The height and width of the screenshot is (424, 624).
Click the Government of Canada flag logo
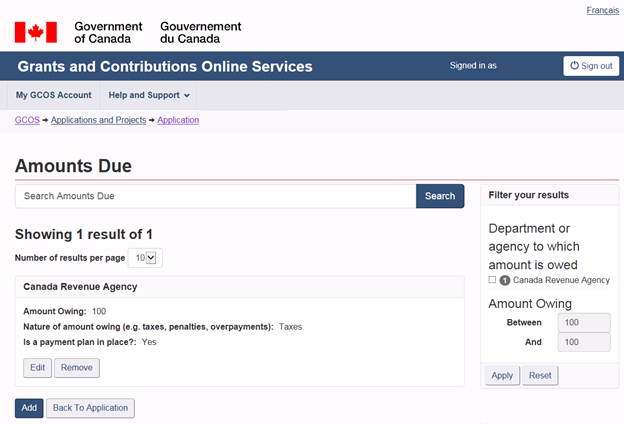35,32
